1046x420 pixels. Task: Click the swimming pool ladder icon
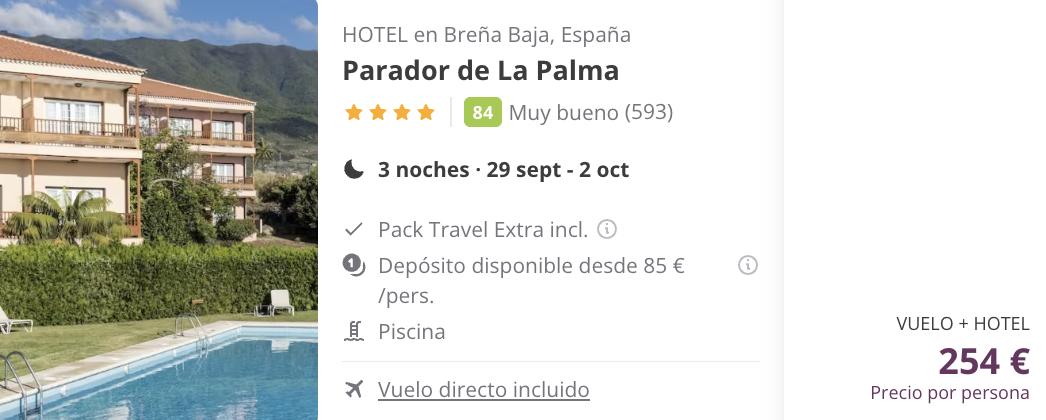[353, 331]
